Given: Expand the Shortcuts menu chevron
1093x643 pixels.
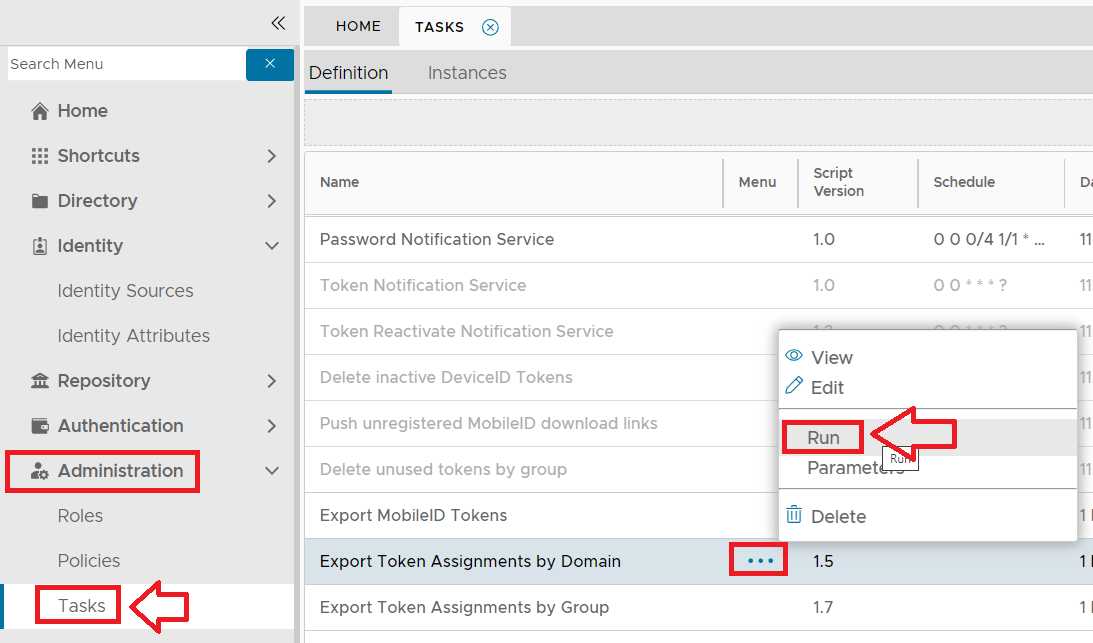Looking at the screenshot, I should pos(272,156).
